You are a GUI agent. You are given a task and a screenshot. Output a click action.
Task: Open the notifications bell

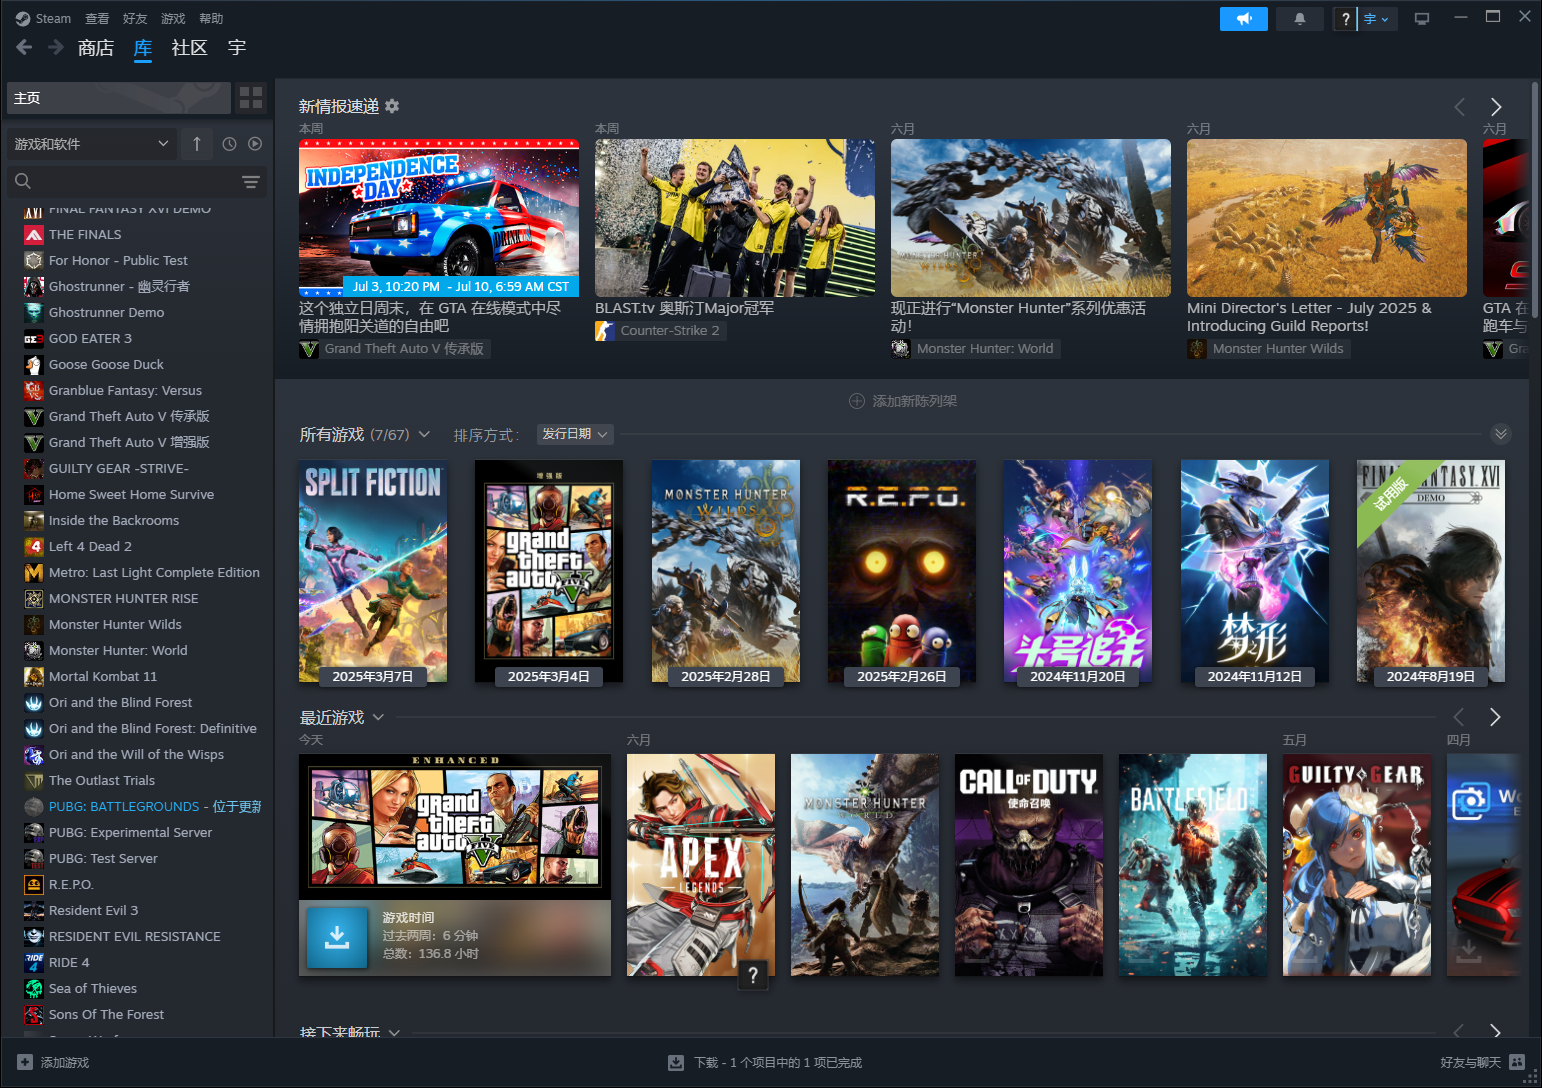coord(1300,19)
